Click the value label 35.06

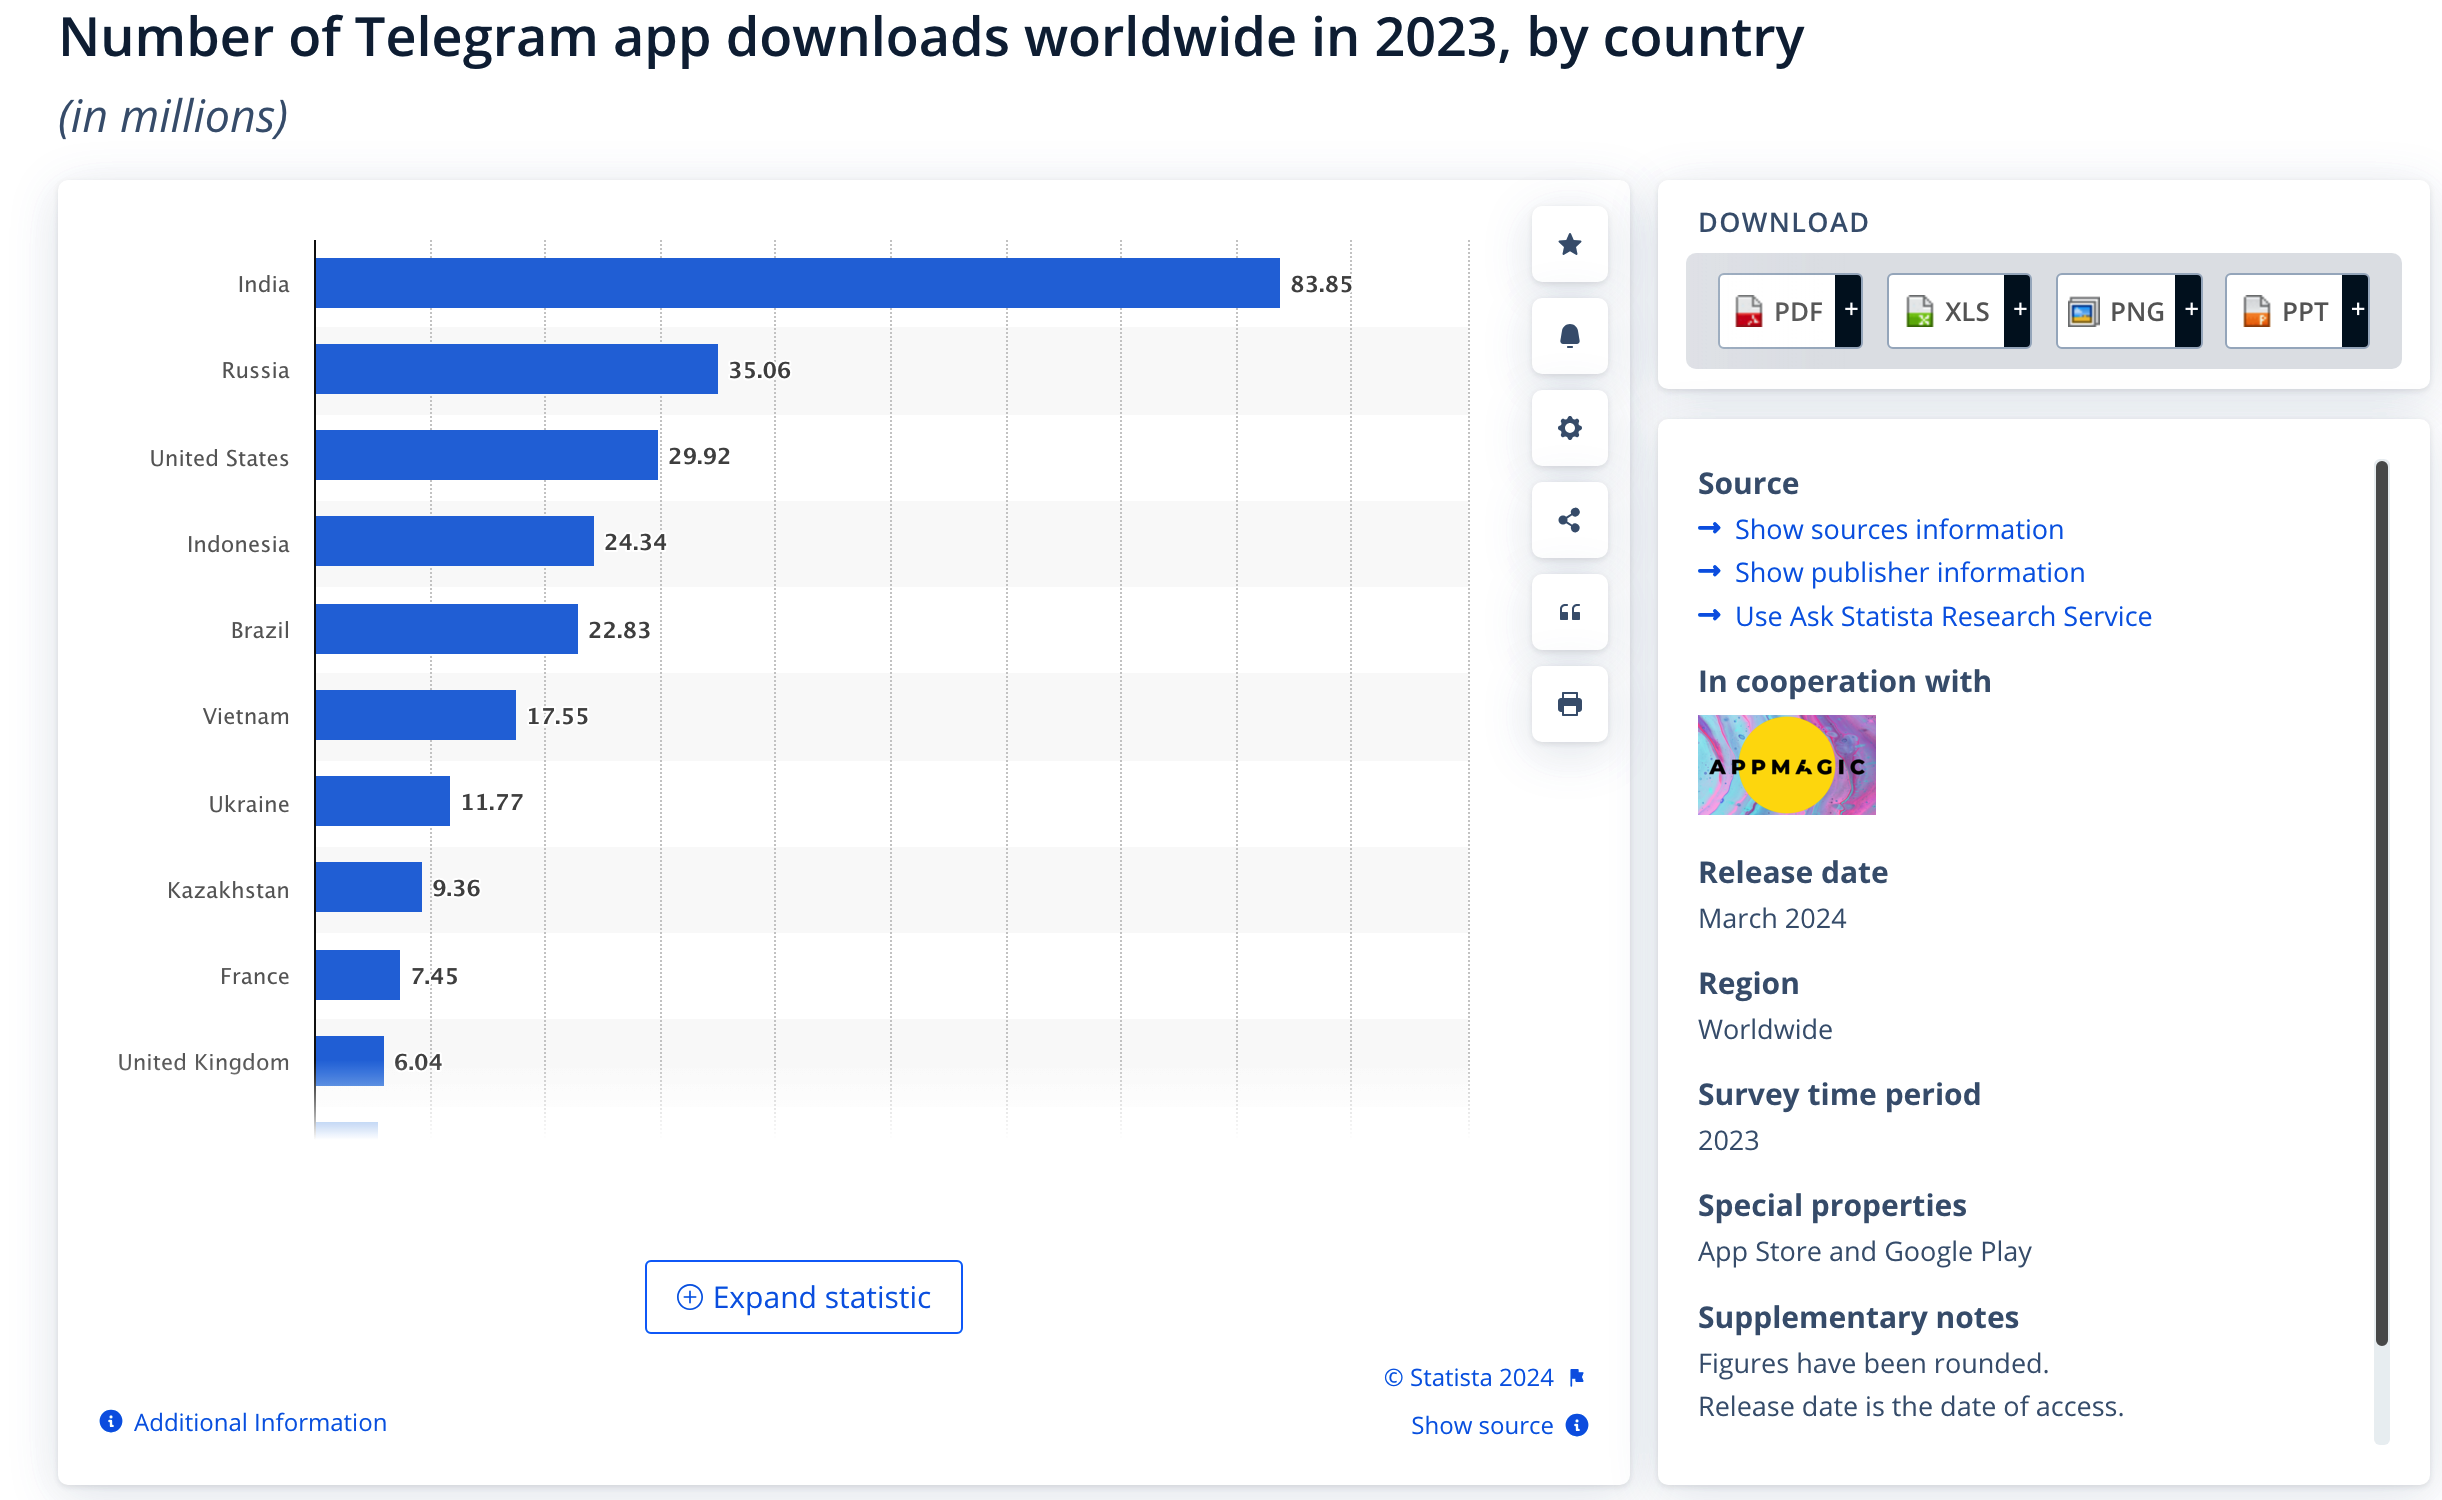click(759, 370)
